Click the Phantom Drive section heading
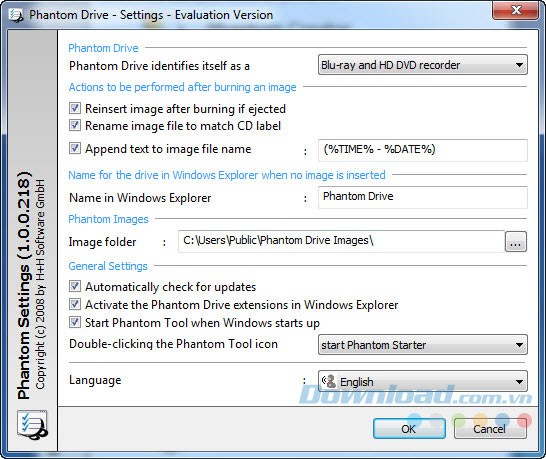The image size is (546, 459). point(103,48)
